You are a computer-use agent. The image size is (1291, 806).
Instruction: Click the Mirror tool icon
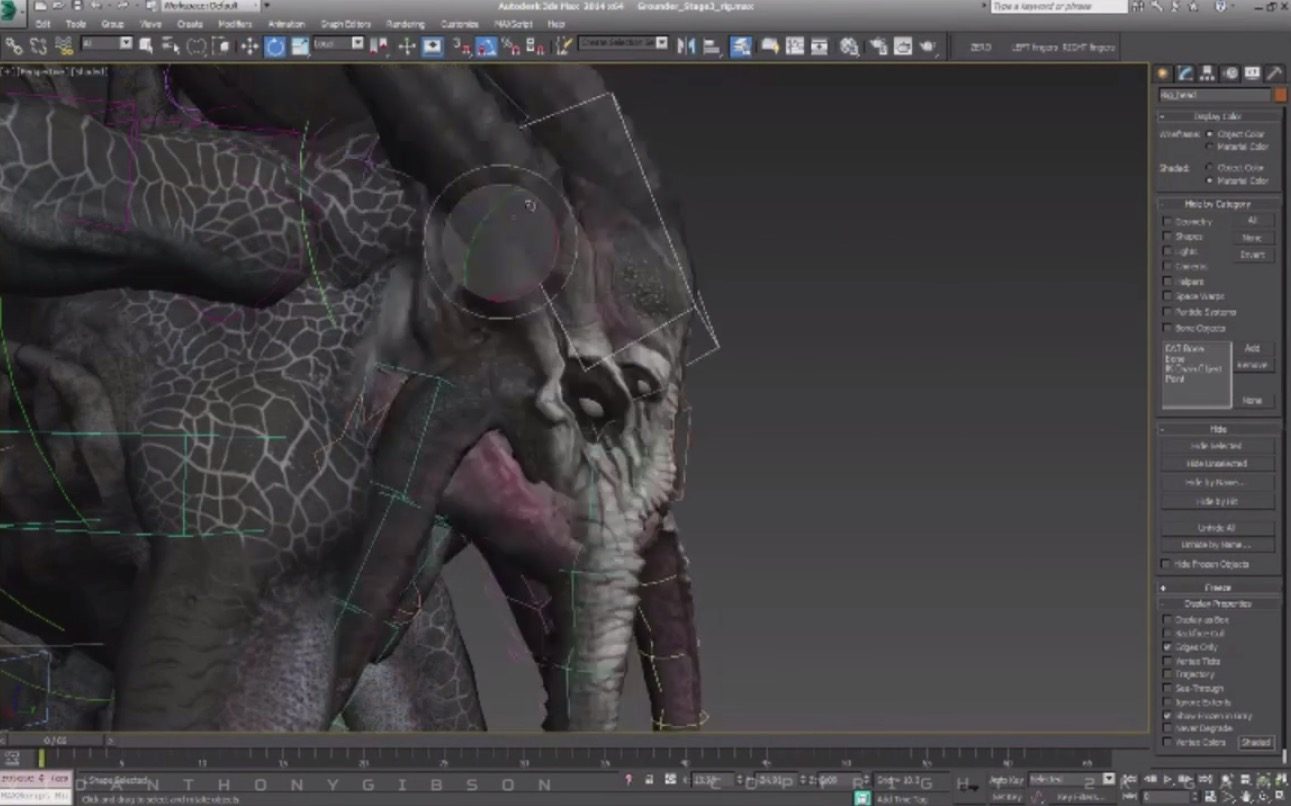[686, 46]
